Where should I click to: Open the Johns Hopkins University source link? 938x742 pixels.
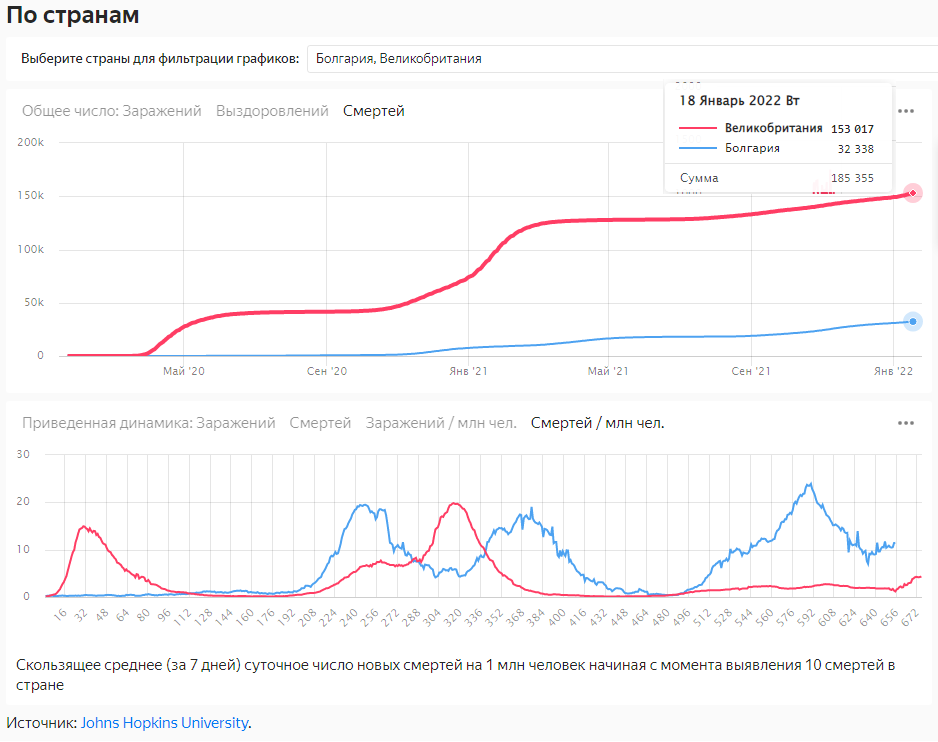(164, 723)
